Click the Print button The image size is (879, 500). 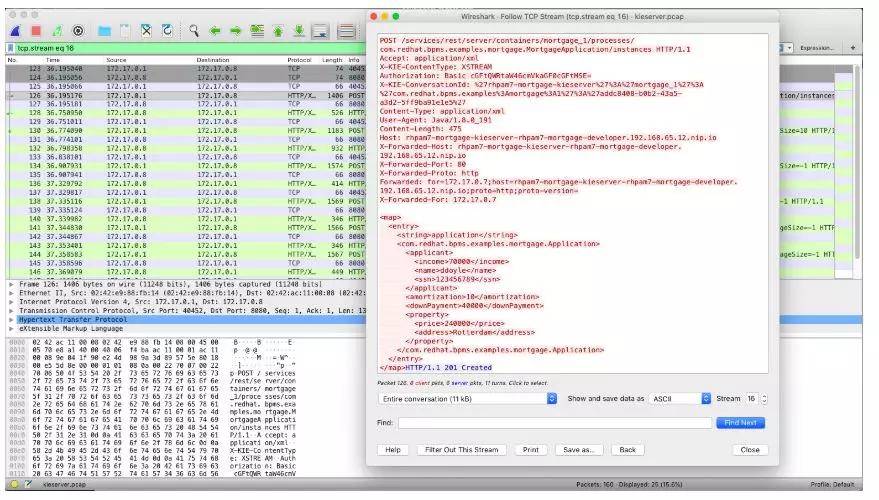coord(531,450)
